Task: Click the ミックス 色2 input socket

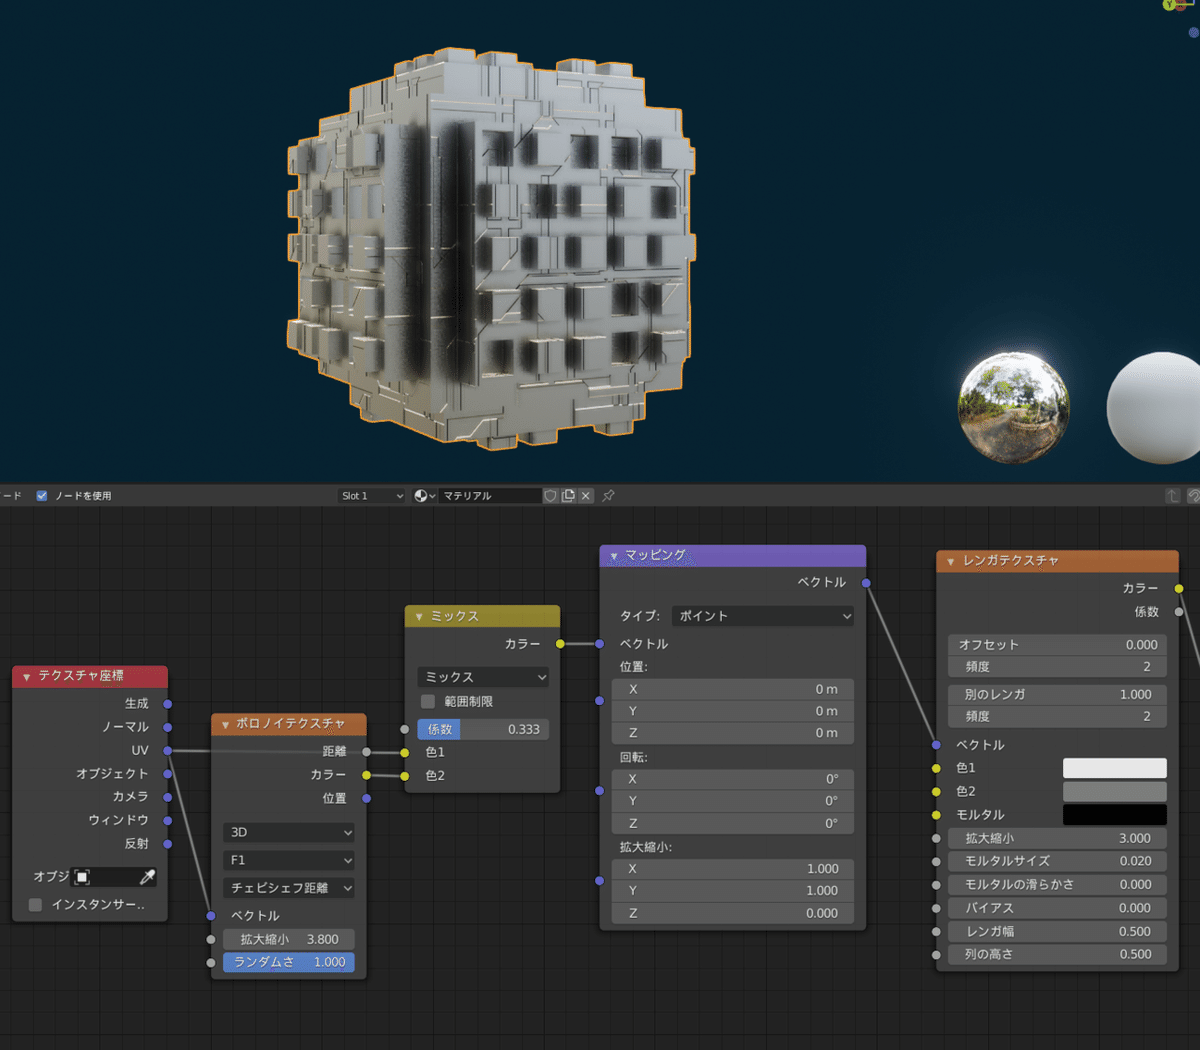Action: click(x=404, y=776)
